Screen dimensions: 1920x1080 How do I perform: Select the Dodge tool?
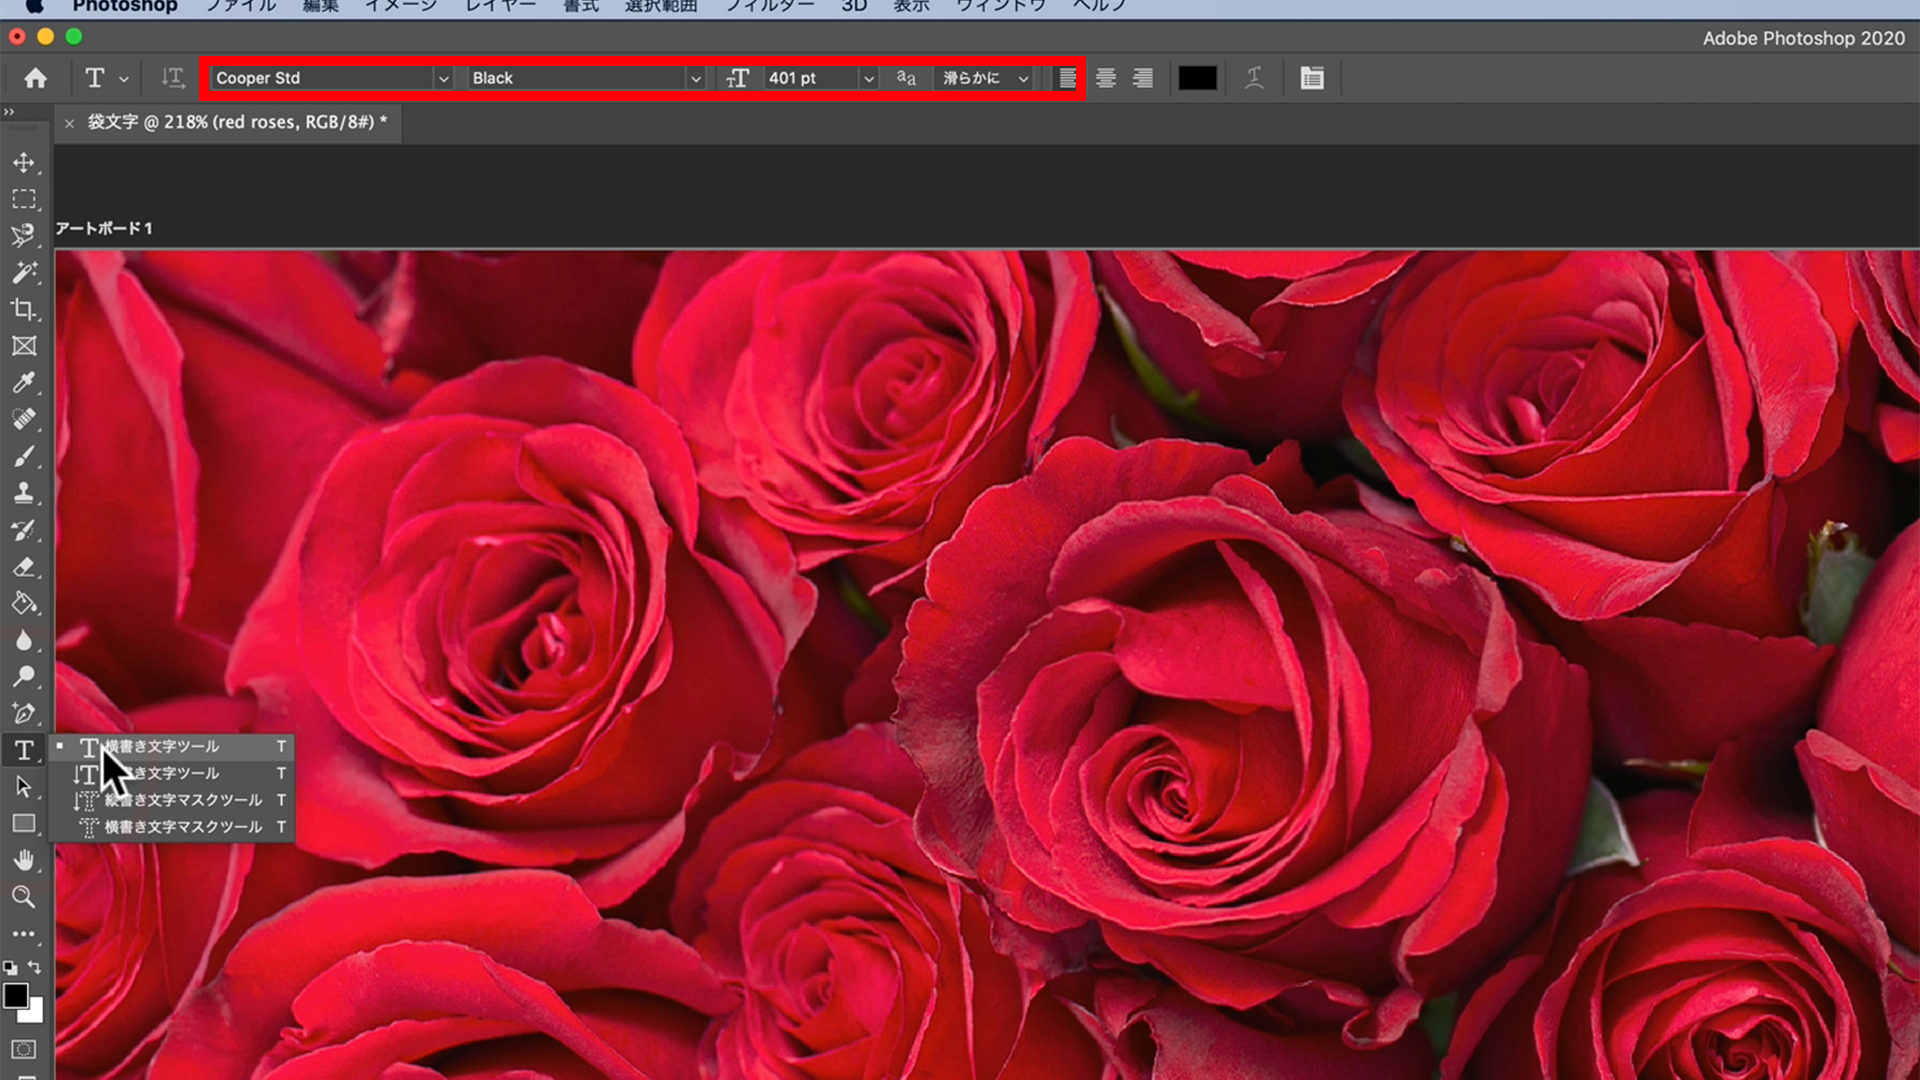coord(24,677)
